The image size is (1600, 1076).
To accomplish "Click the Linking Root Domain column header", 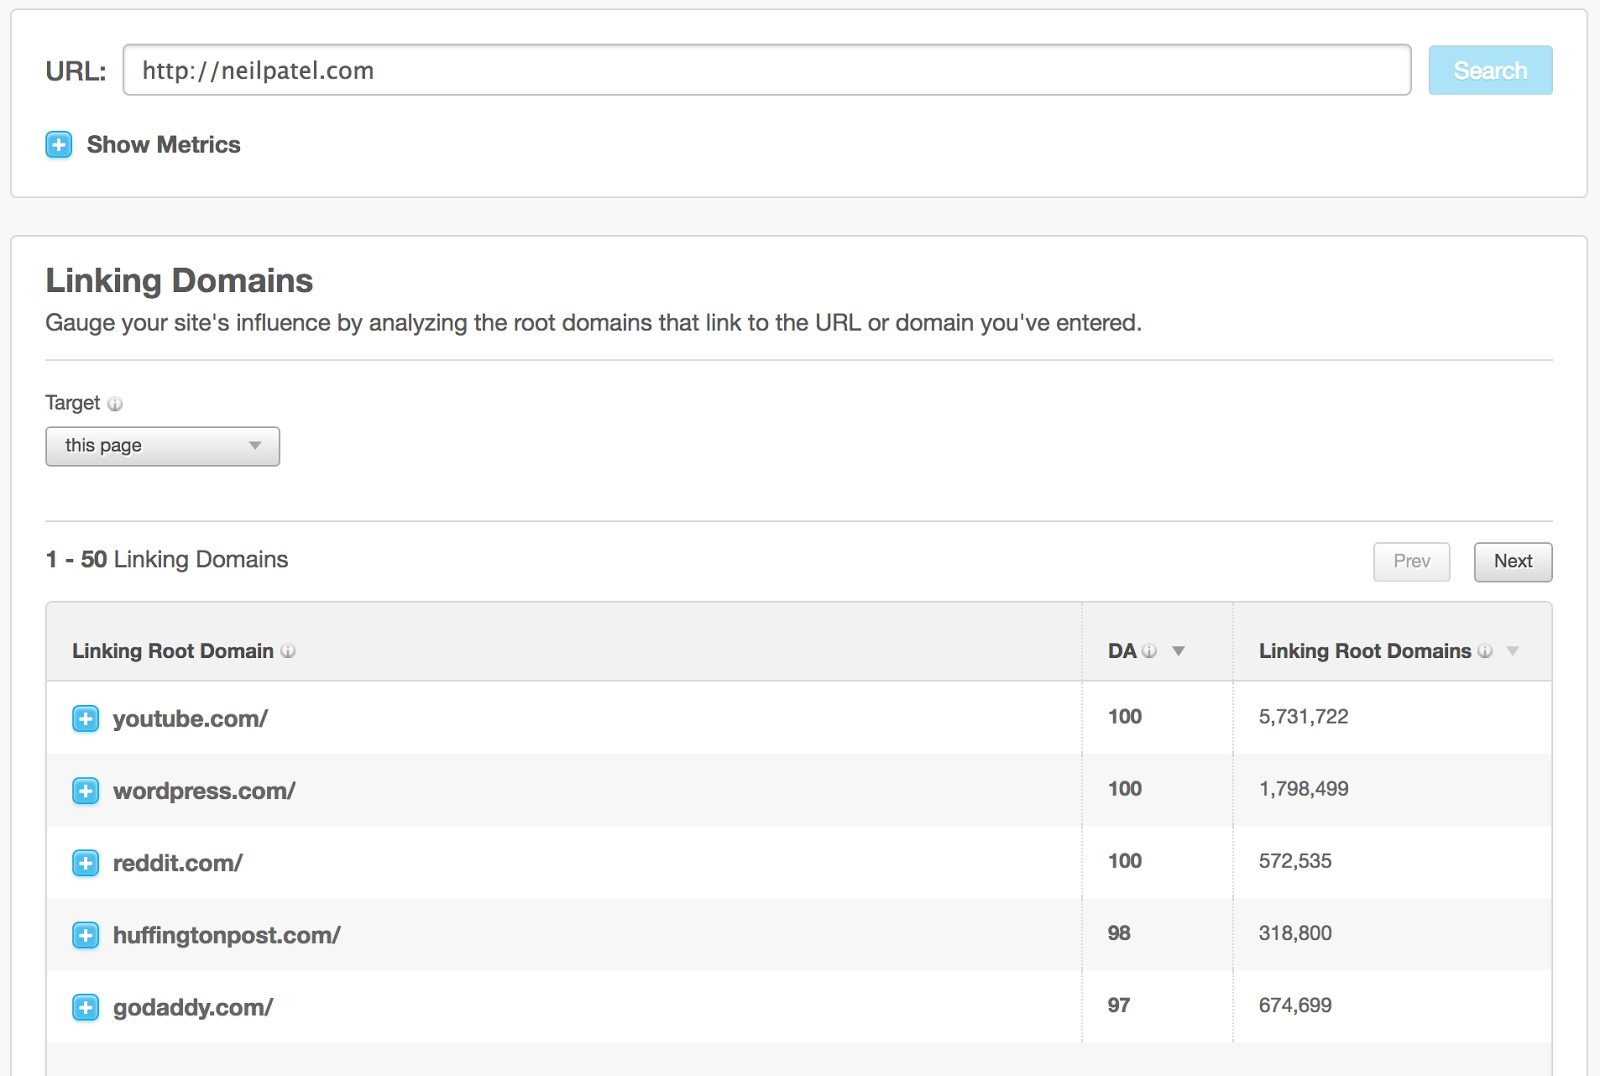I will [173, 651].
